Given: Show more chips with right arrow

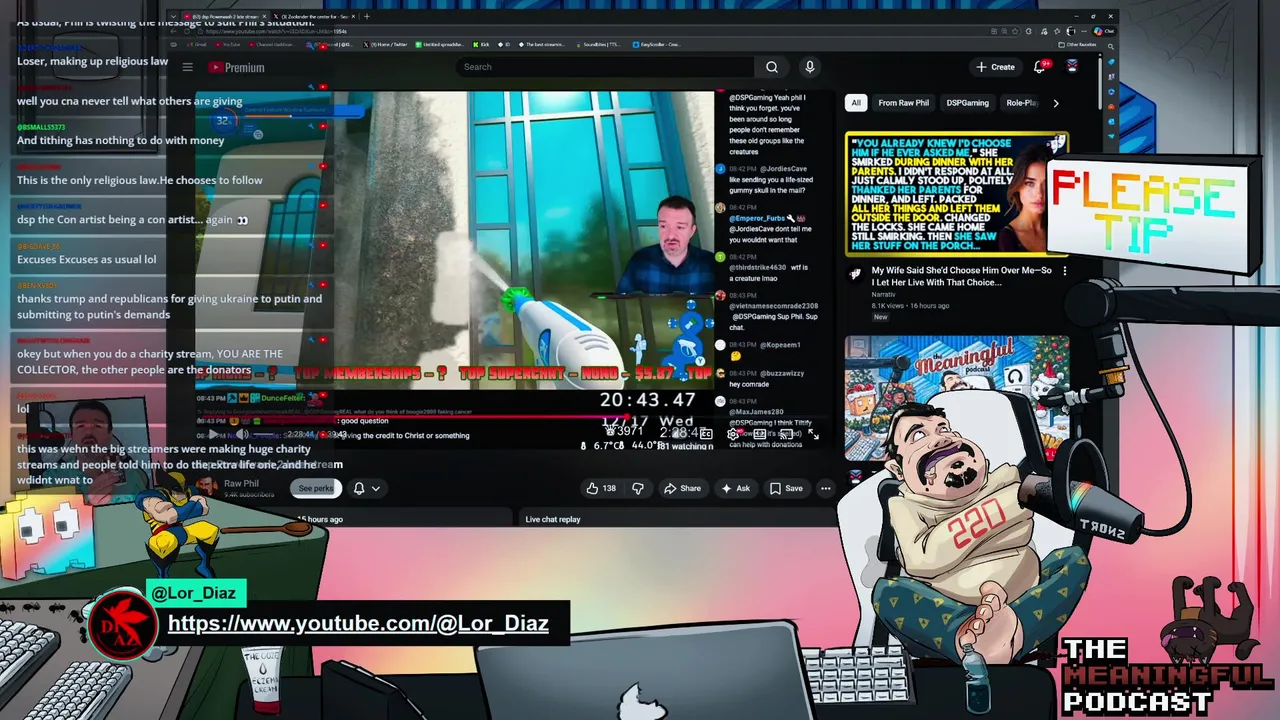Looking at the screenshot, I should click(x=1056, y=103).
